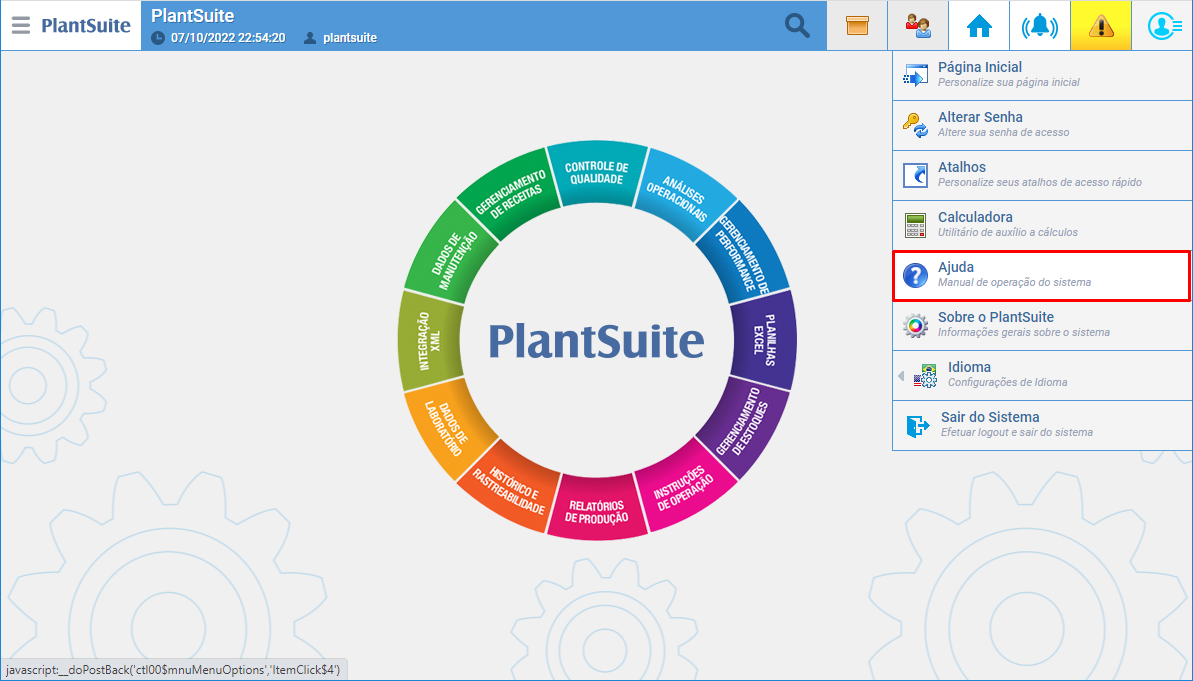The height and width of the screenshot is (681, 1193).
Task: Click the Ajuda question mark icon
Action: (x=915, y=275)
